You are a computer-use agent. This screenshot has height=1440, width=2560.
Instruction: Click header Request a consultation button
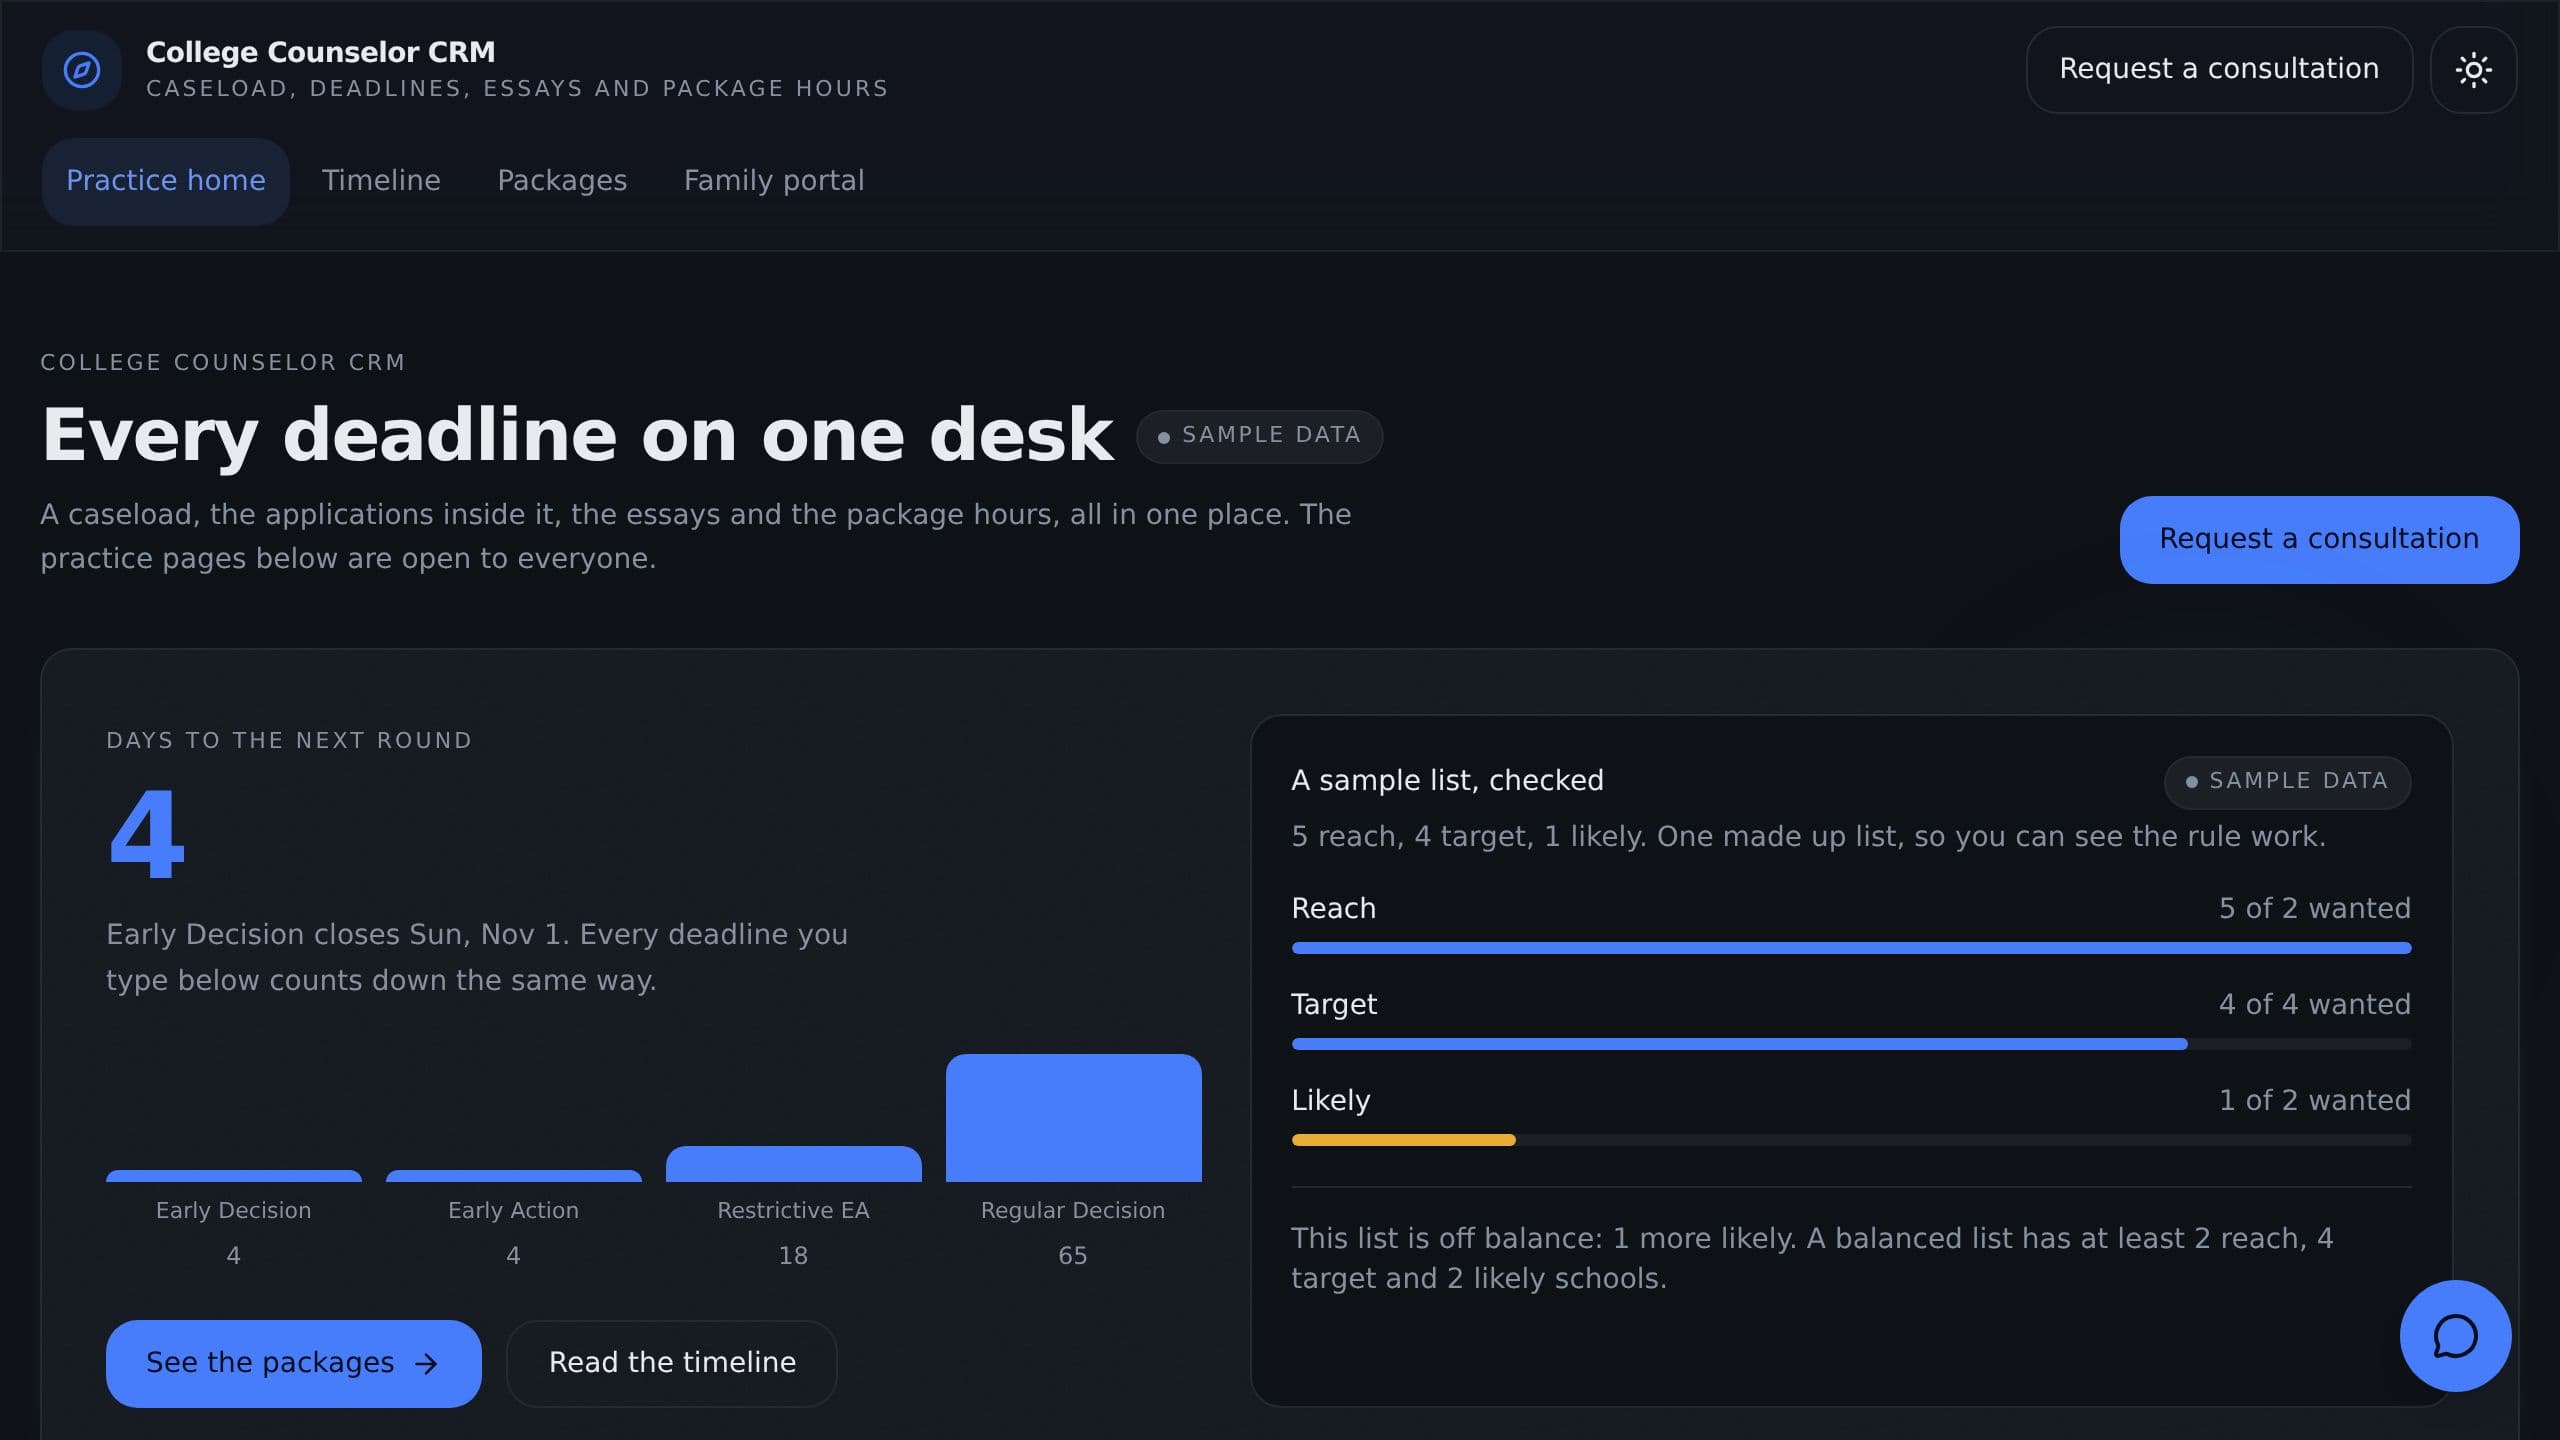pyautogui.click(x=2219, y=70)
